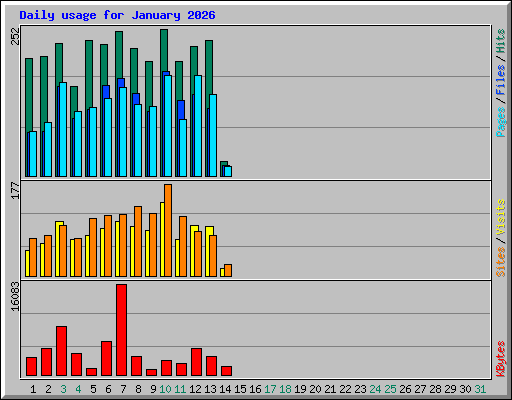Click day 19 on the axis
This screenshot has height=400, width=512.
tap(300, 389)
